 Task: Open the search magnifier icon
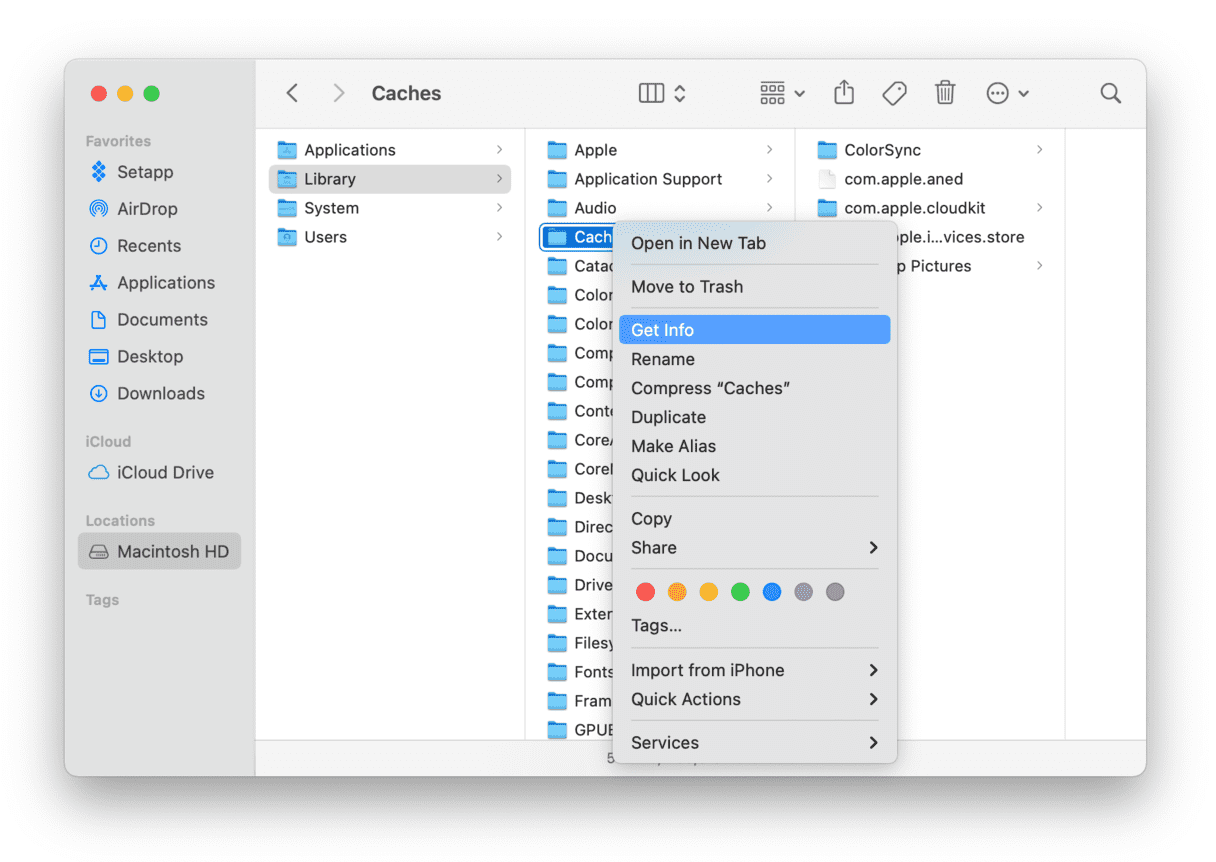[1110, 93]
